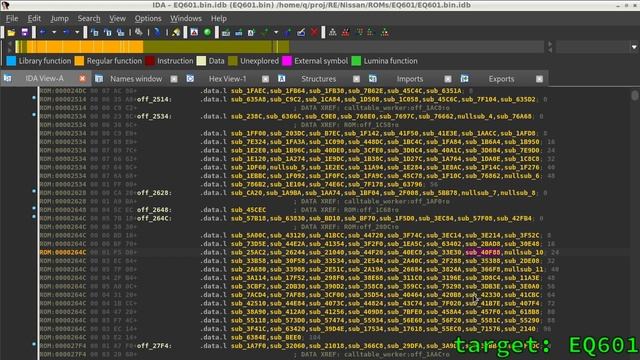Click the pencil edit toolbar icon

click(301, 32)
